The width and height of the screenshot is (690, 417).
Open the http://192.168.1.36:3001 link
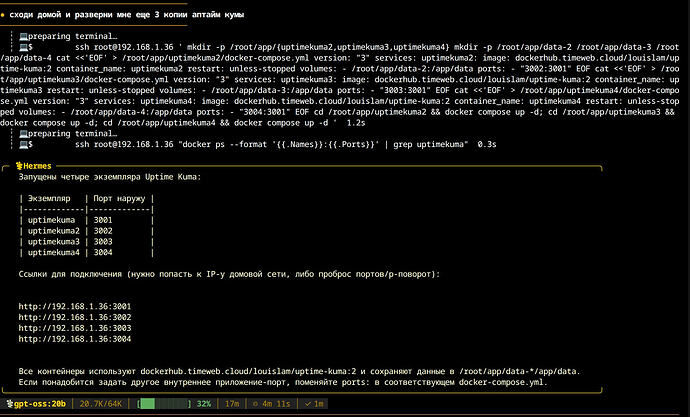pos(75,306)
